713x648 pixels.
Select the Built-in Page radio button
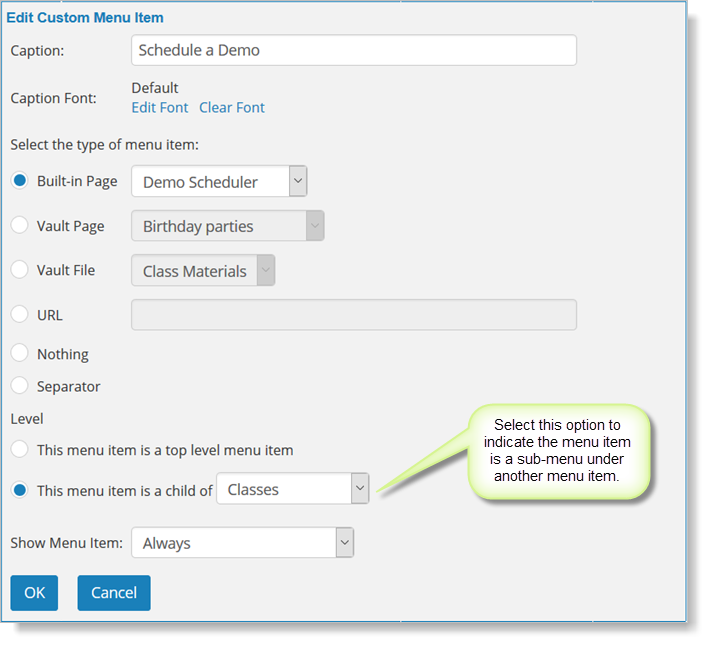(x=20, y=181)
